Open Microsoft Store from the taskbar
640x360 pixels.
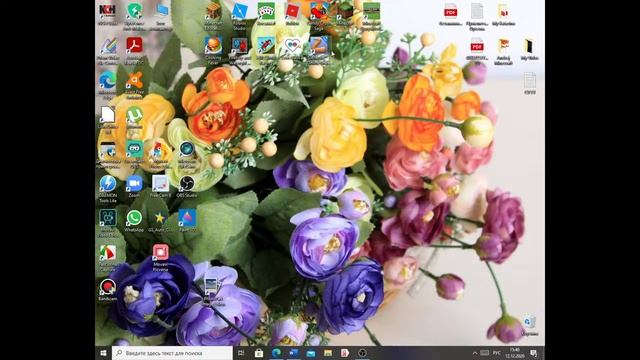[x=259, y=353]
